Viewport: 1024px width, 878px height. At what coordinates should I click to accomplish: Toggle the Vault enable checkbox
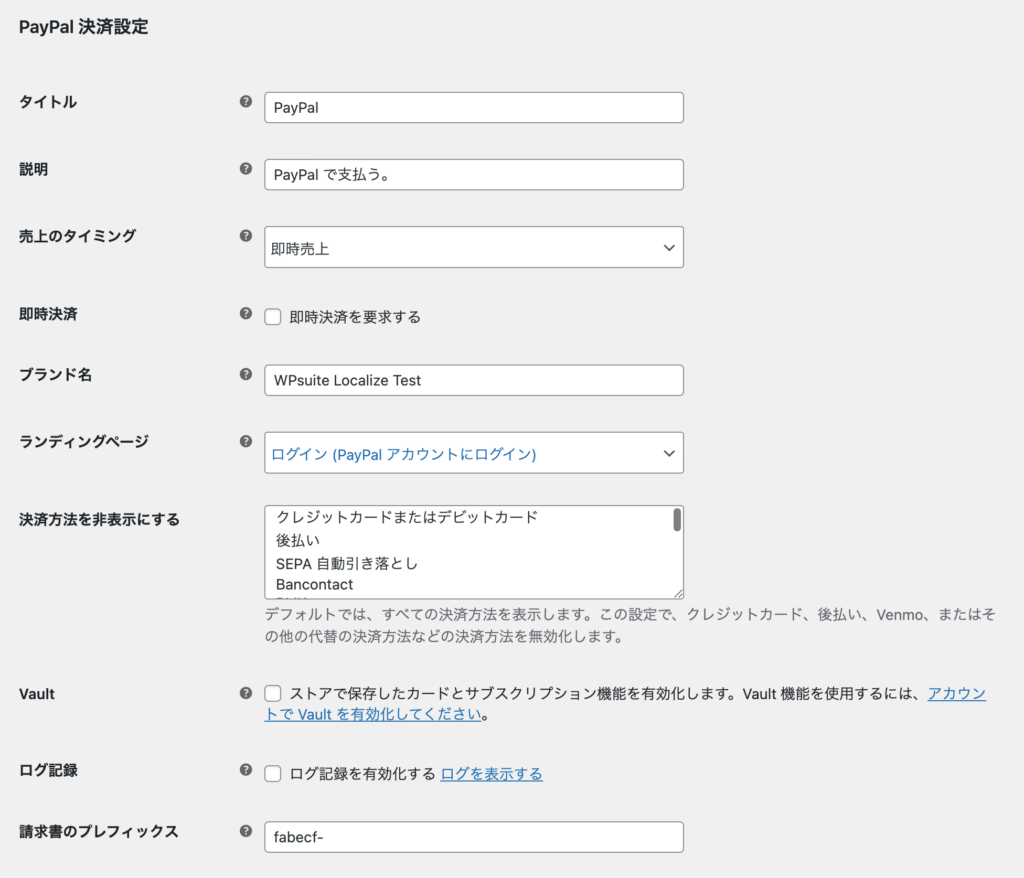(273, 693)
